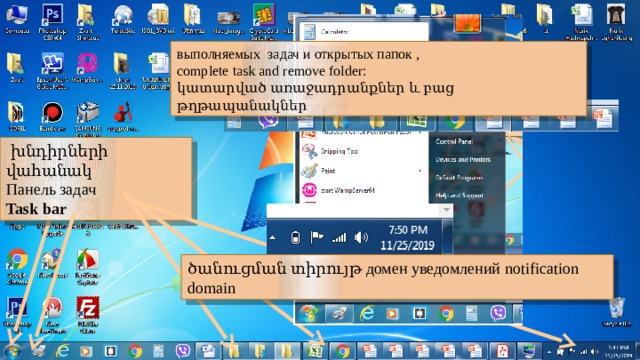Click the clock in the main taskbar

tap(618, 351)
